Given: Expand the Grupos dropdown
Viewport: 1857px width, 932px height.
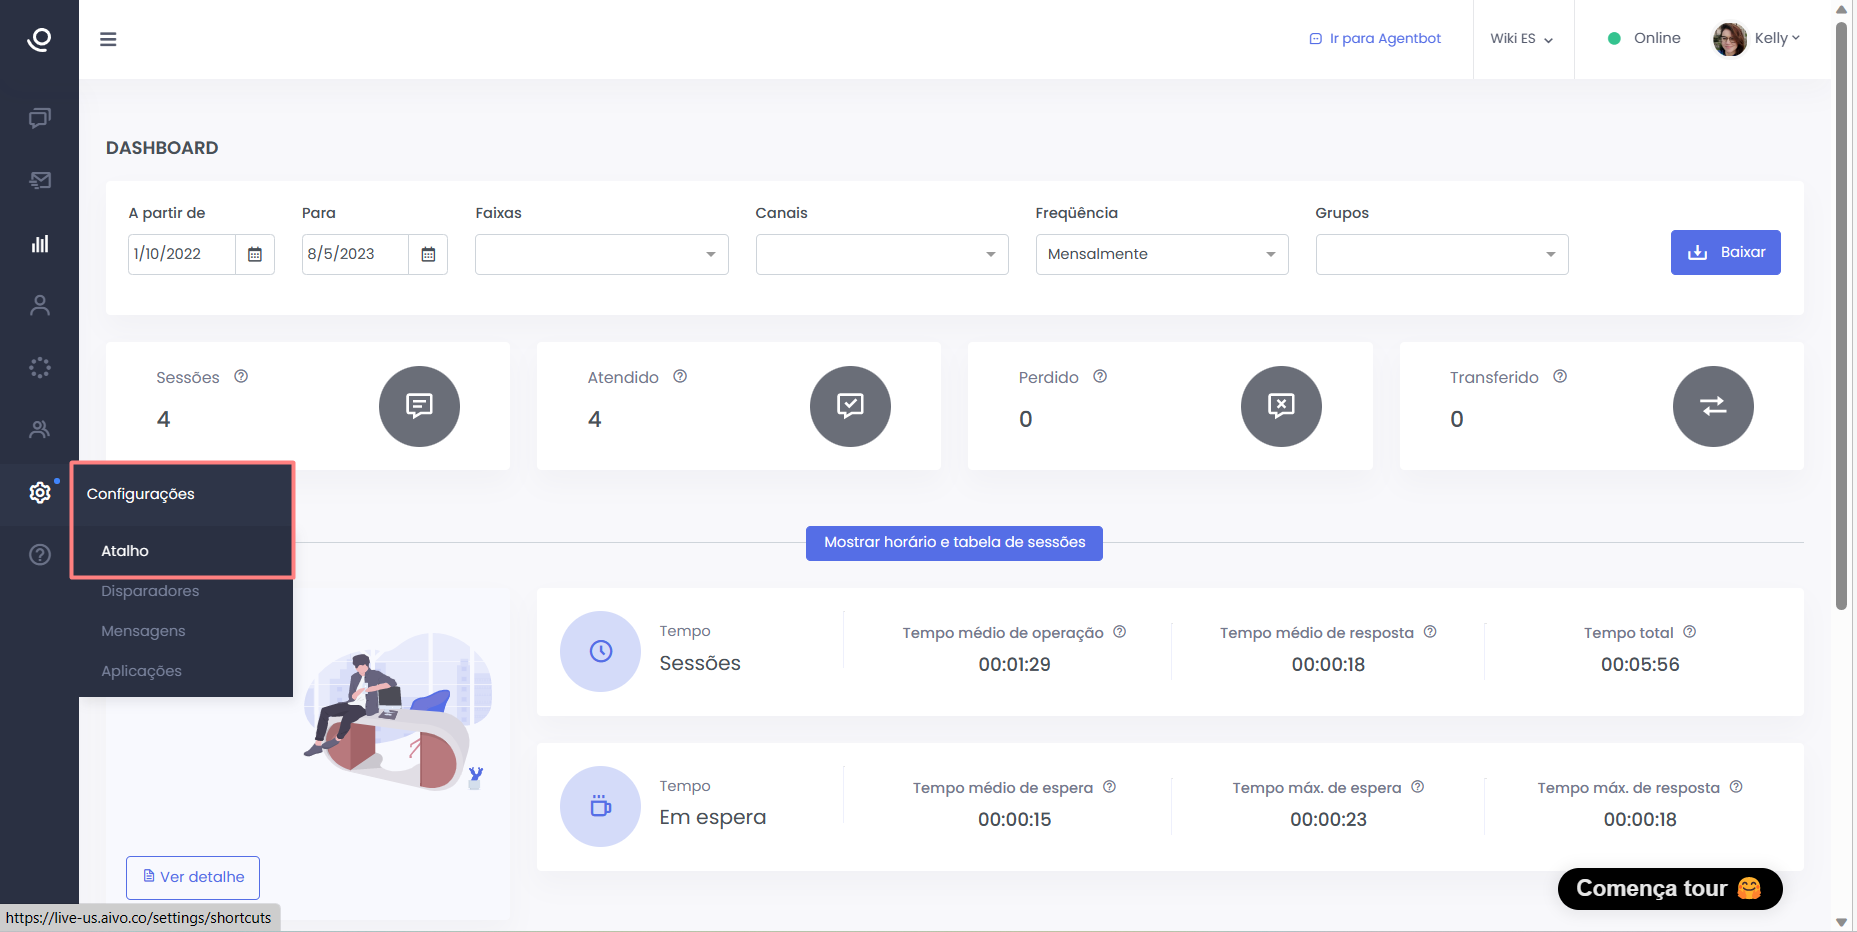Looking at the screenshot, I should 1441,255.
